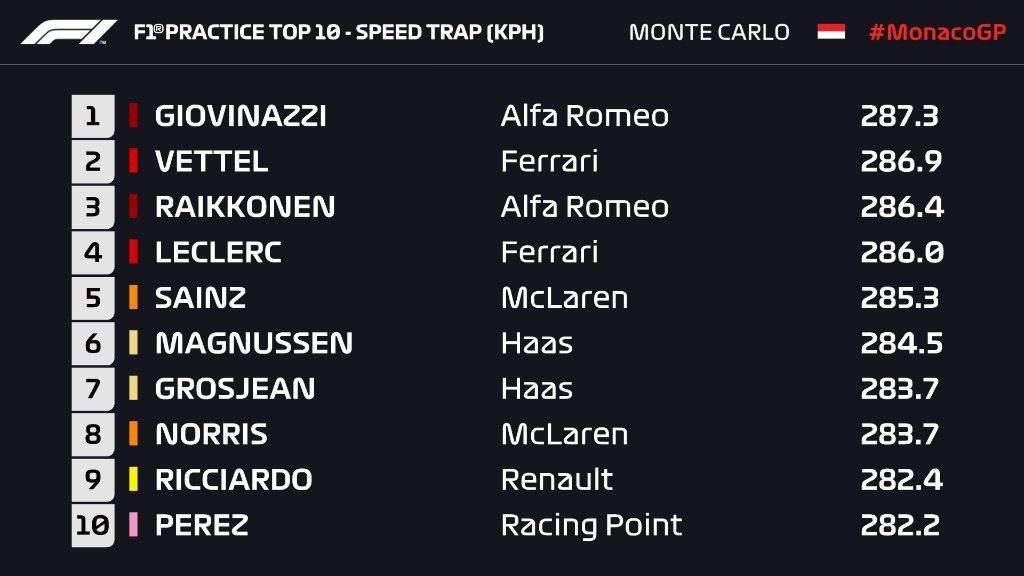
Task: Click the F1 logo icon
Action: click(x=69, y=32)
